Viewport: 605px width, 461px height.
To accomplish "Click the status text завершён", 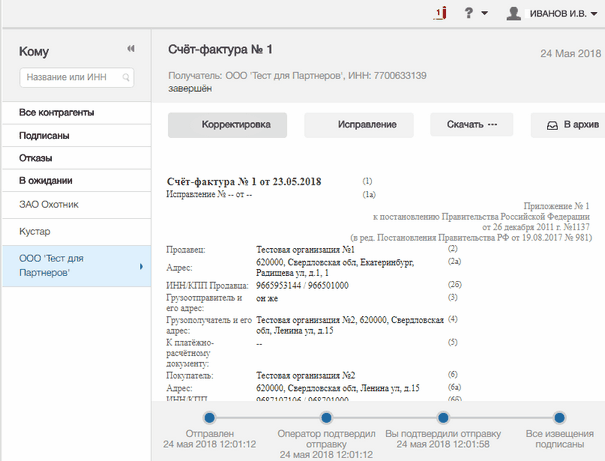I will (190, 88).
